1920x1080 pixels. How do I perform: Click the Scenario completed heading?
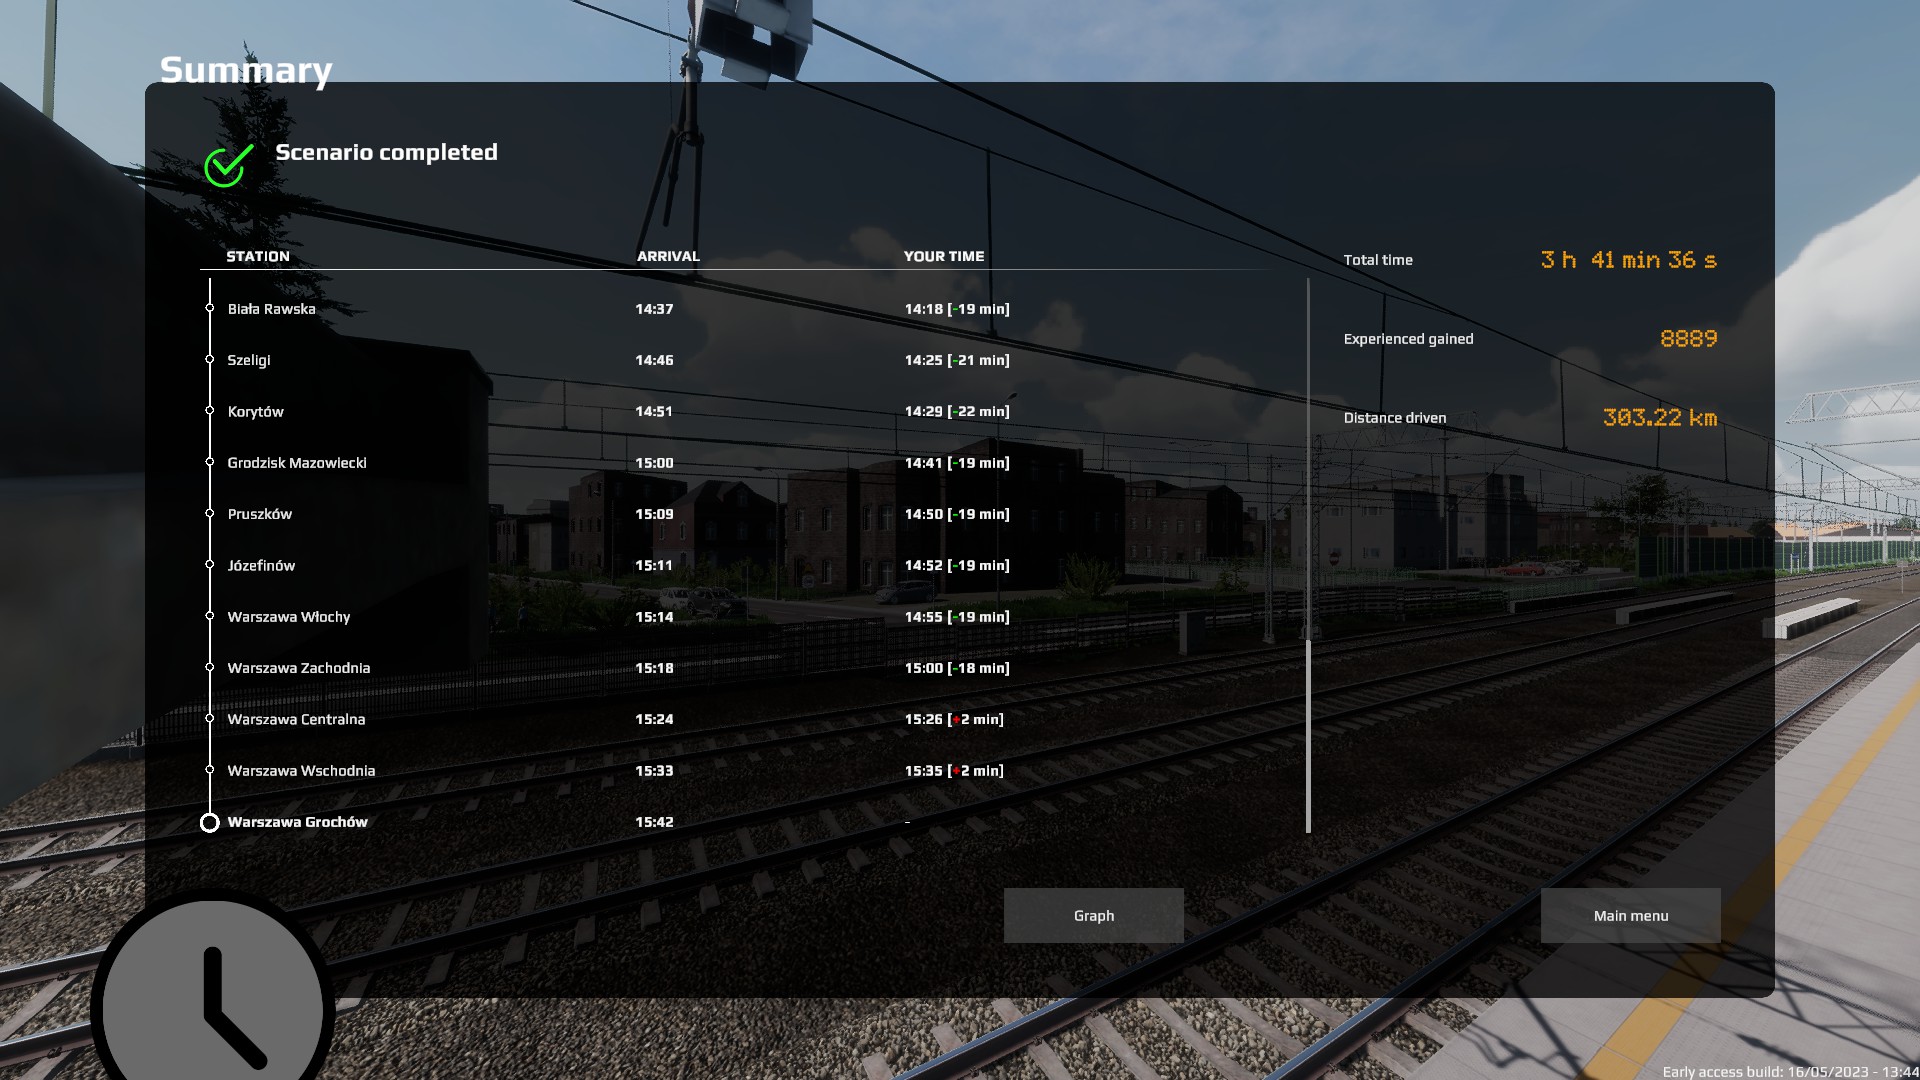pyautogui.click(x=386, y=152)
